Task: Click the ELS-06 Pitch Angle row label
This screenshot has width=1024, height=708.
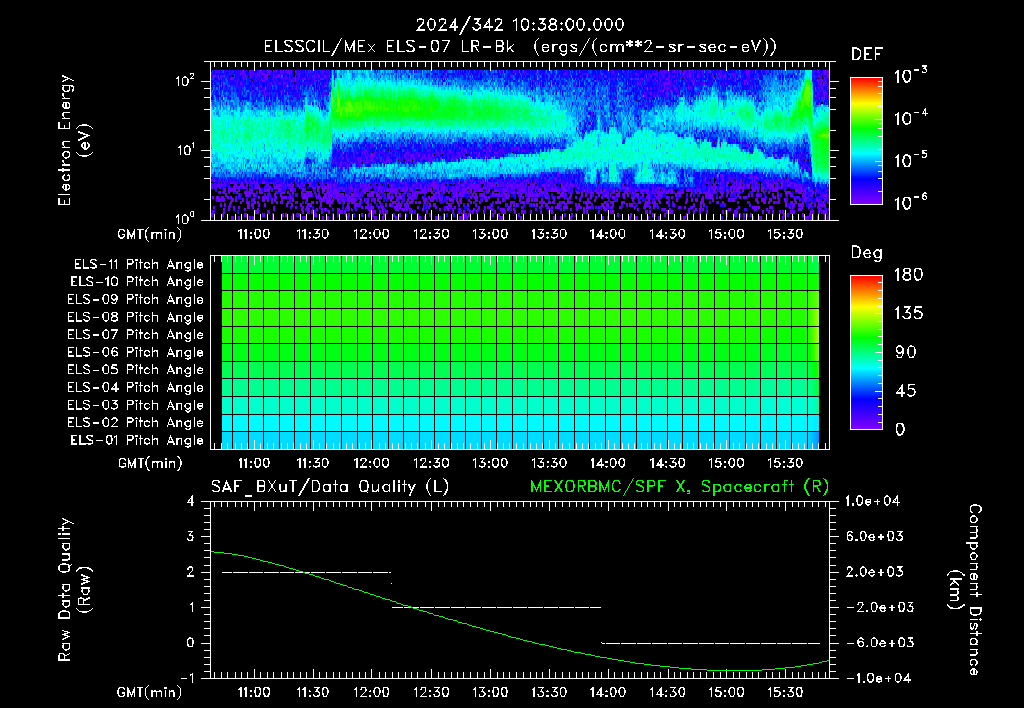Action: tap(136, 352)
